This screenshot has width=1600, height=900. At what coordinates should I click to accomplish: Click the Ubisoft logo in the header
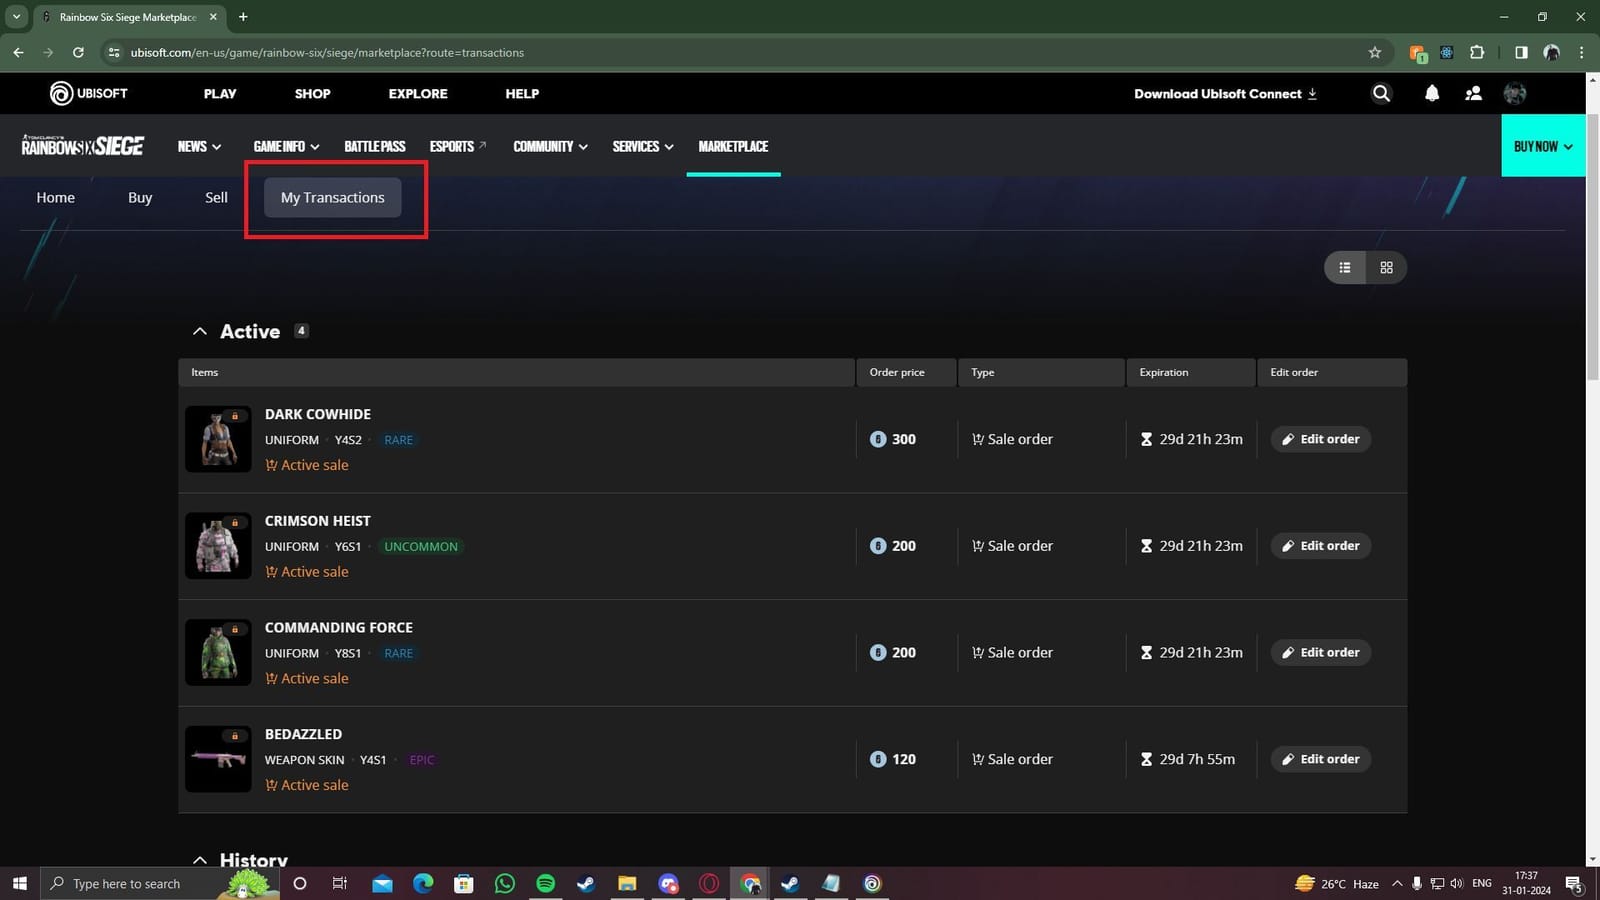coord(90,93)
